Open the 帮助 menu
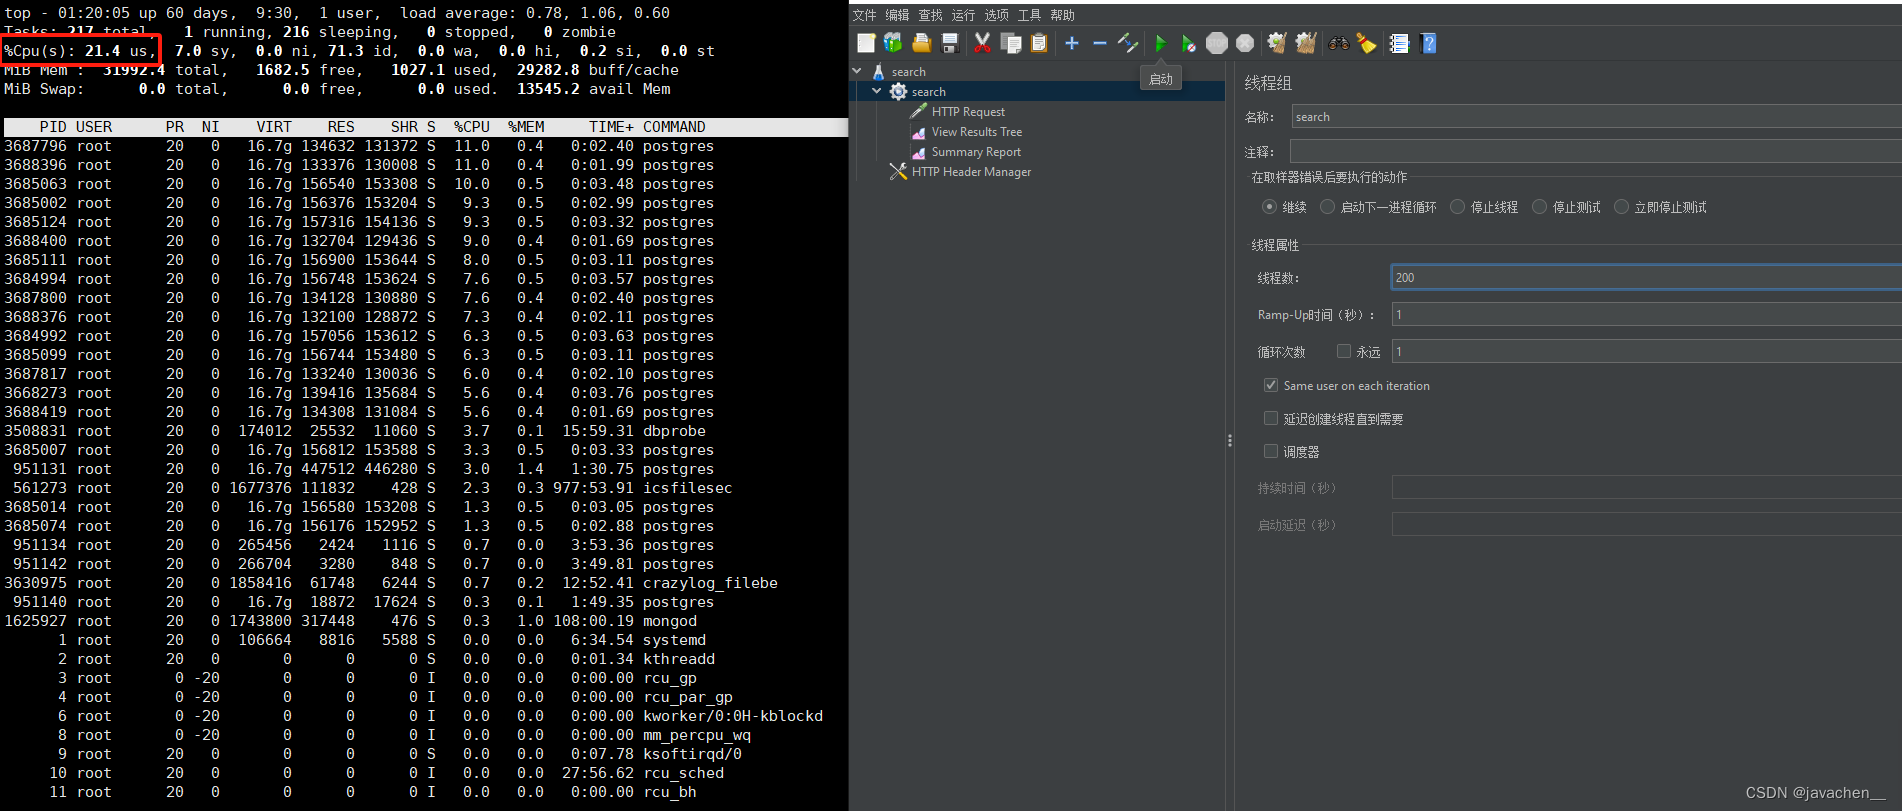1902x811 pixels. [x=1062, y=15]
